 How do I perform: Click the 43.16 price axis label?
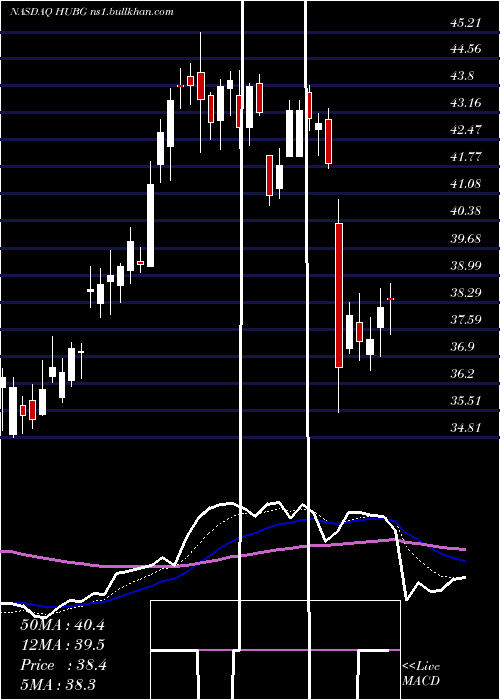466,103
